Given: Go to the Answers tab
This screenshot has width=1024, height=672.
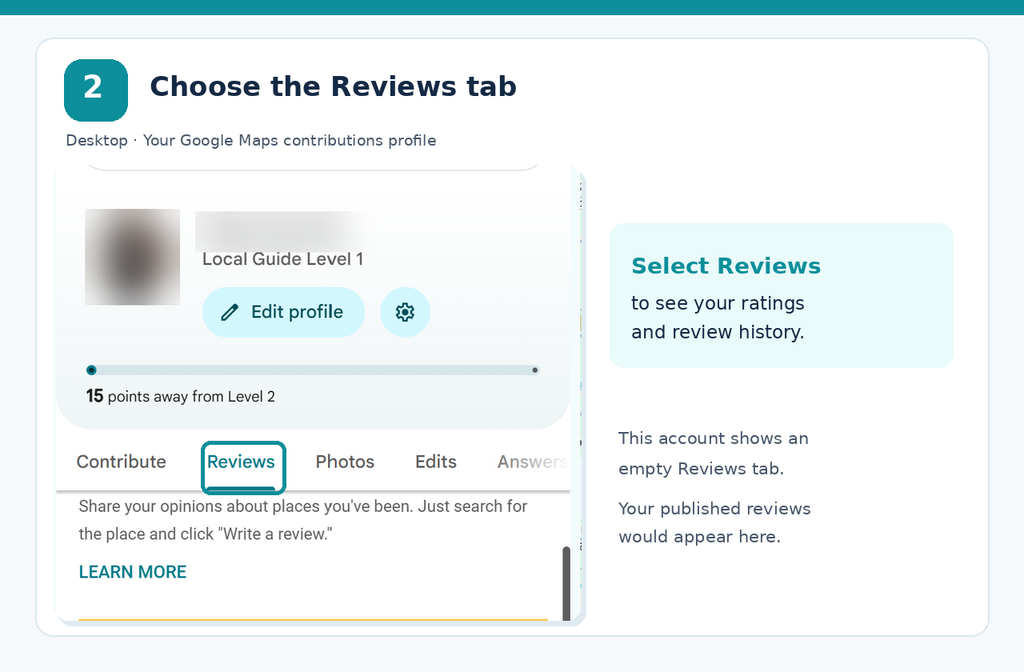Looking at the screenshot, I should click(x=532, y=462).
